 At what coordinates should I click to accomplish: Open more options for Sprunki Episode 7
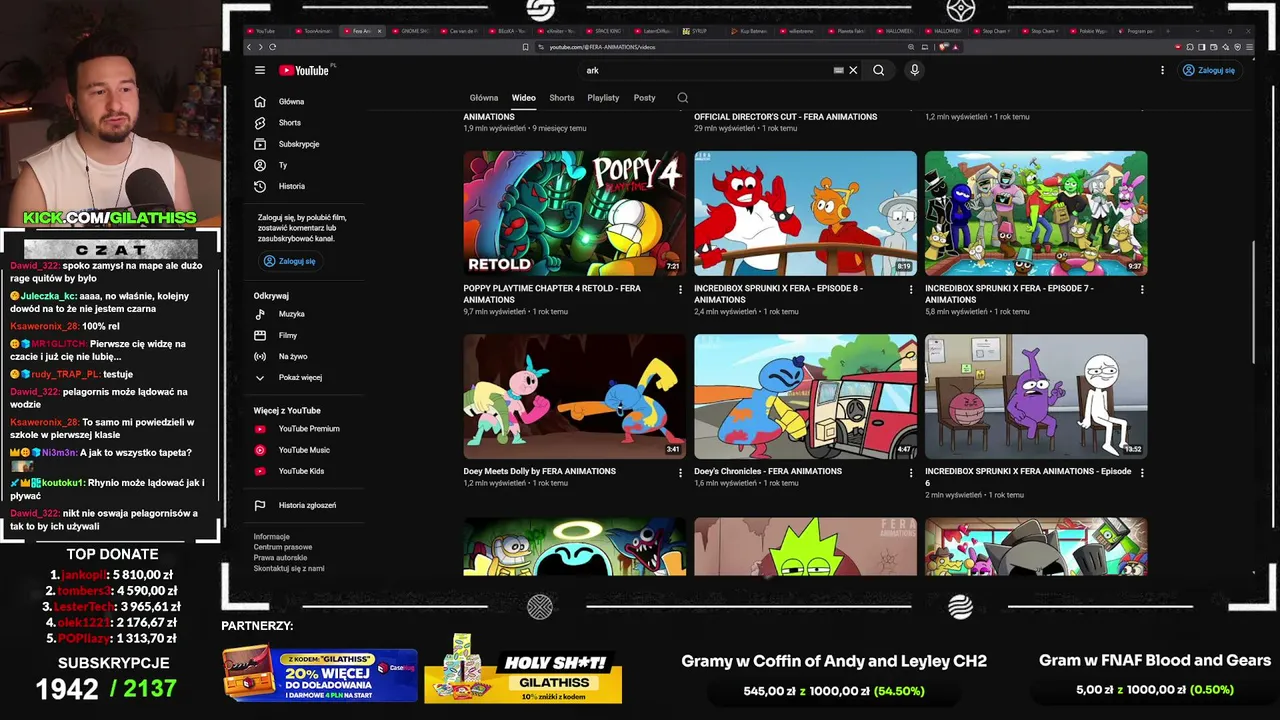(x=1142, y=290)
